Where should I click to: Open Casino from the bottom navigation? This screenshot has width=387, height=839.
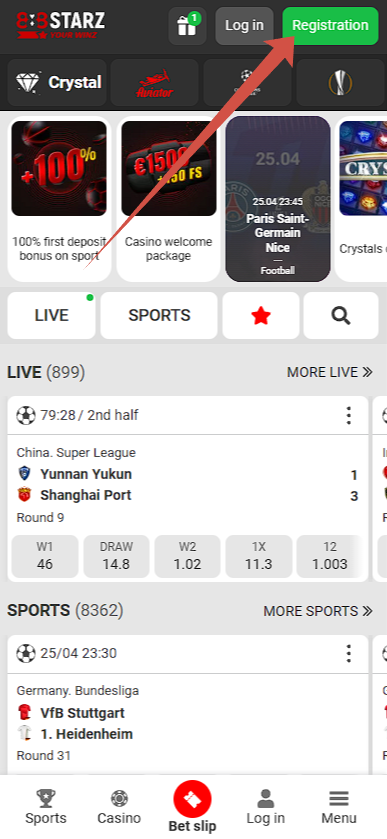click(119, 808)
